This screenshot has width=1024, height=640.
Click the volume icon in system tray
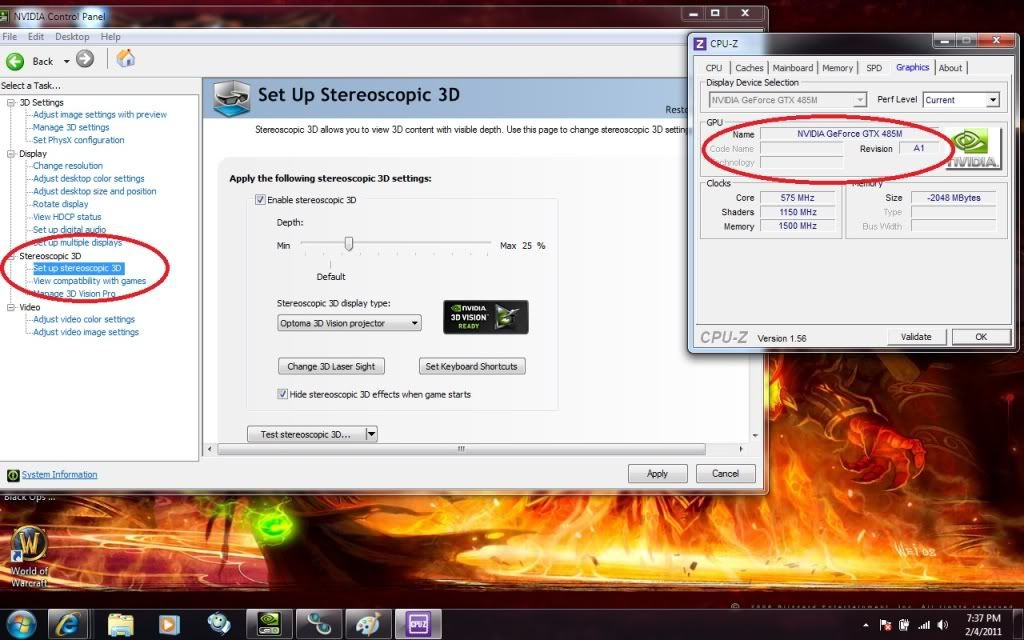[942, 625]
